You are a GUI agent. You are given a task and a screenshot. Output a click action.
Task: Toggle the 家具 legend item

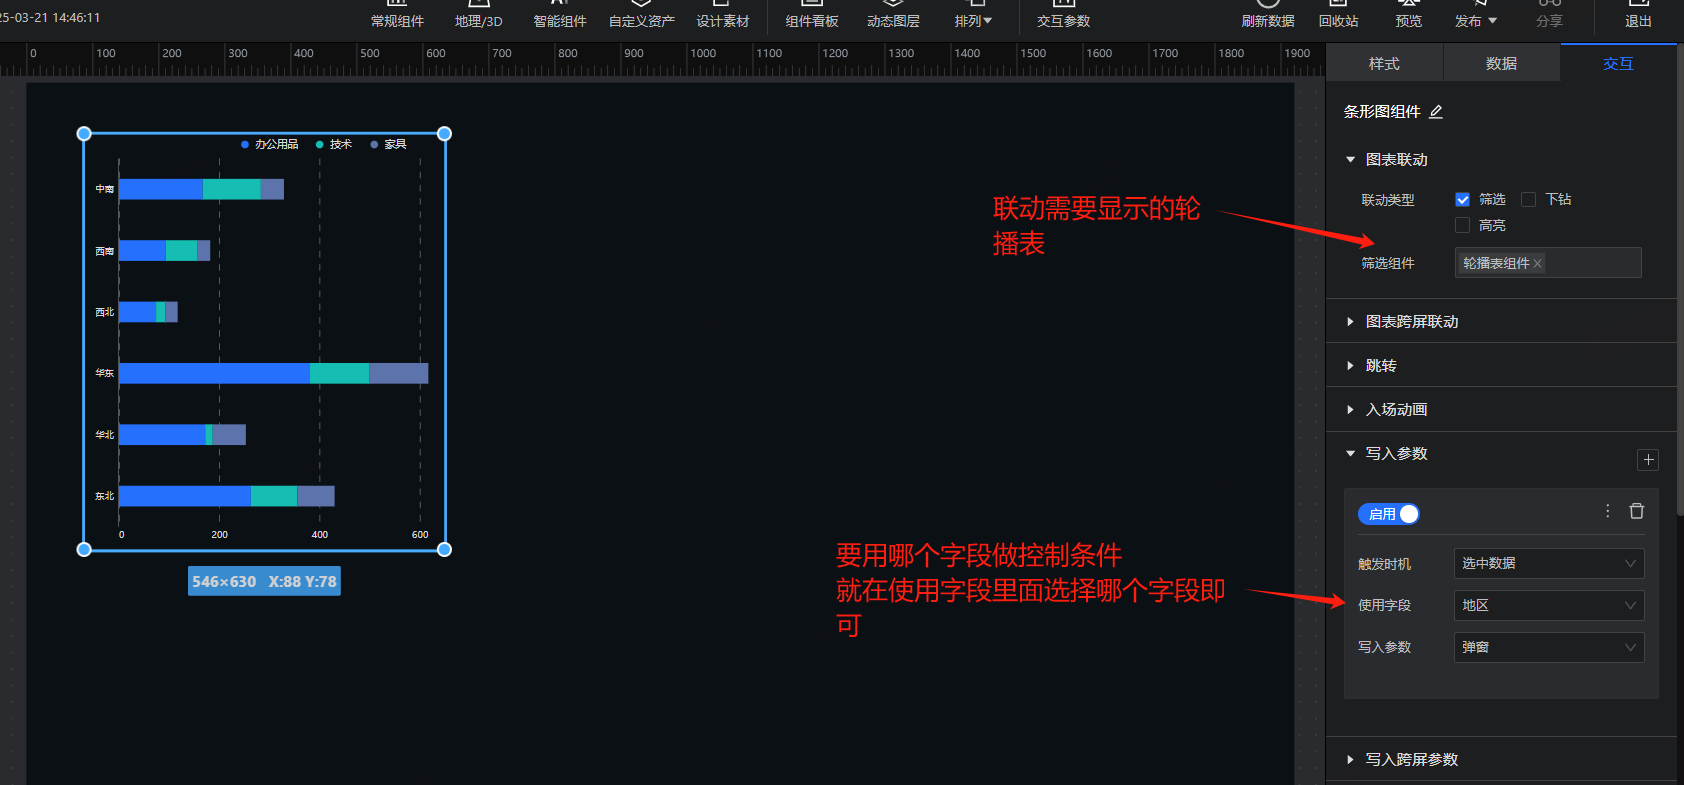click(388, 144)
